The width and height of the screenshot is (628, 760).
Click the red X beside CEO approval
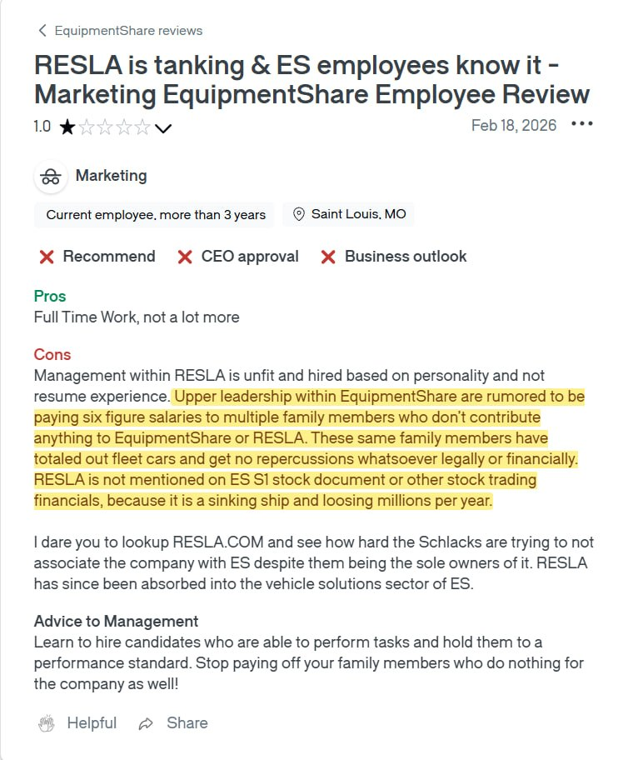point(185,257)
